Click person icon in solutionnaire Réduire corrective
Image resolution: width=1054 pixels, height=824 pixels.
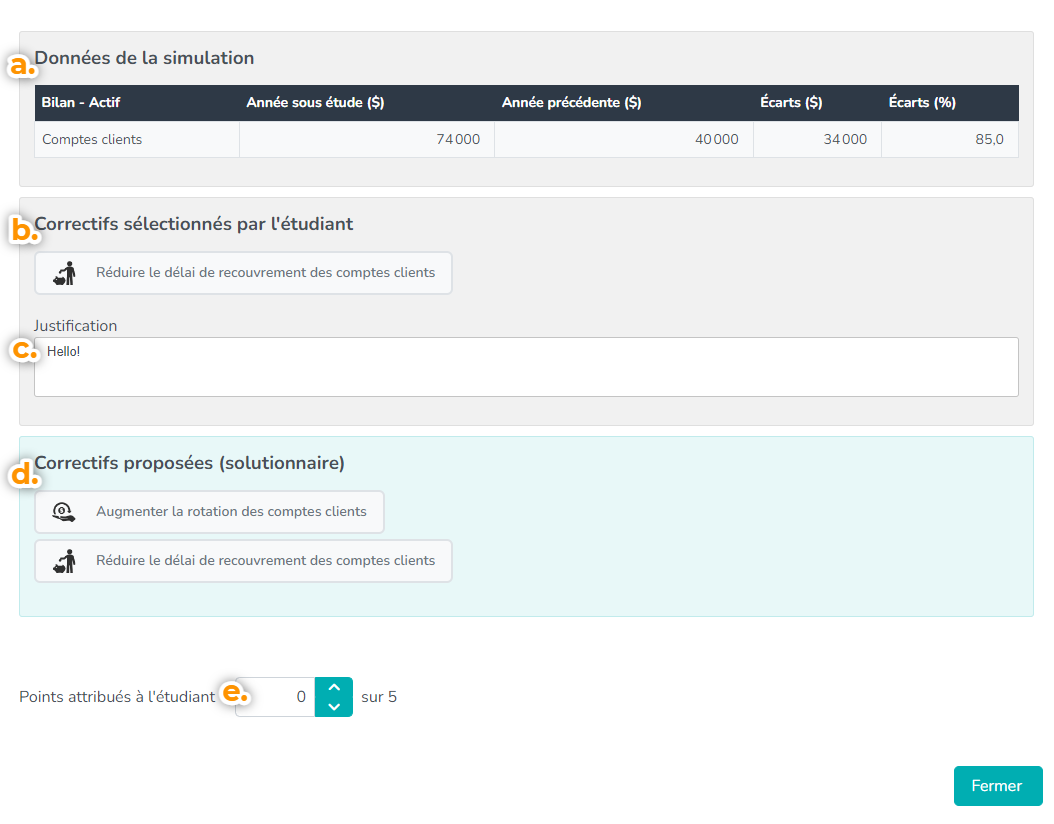[65, 561]
